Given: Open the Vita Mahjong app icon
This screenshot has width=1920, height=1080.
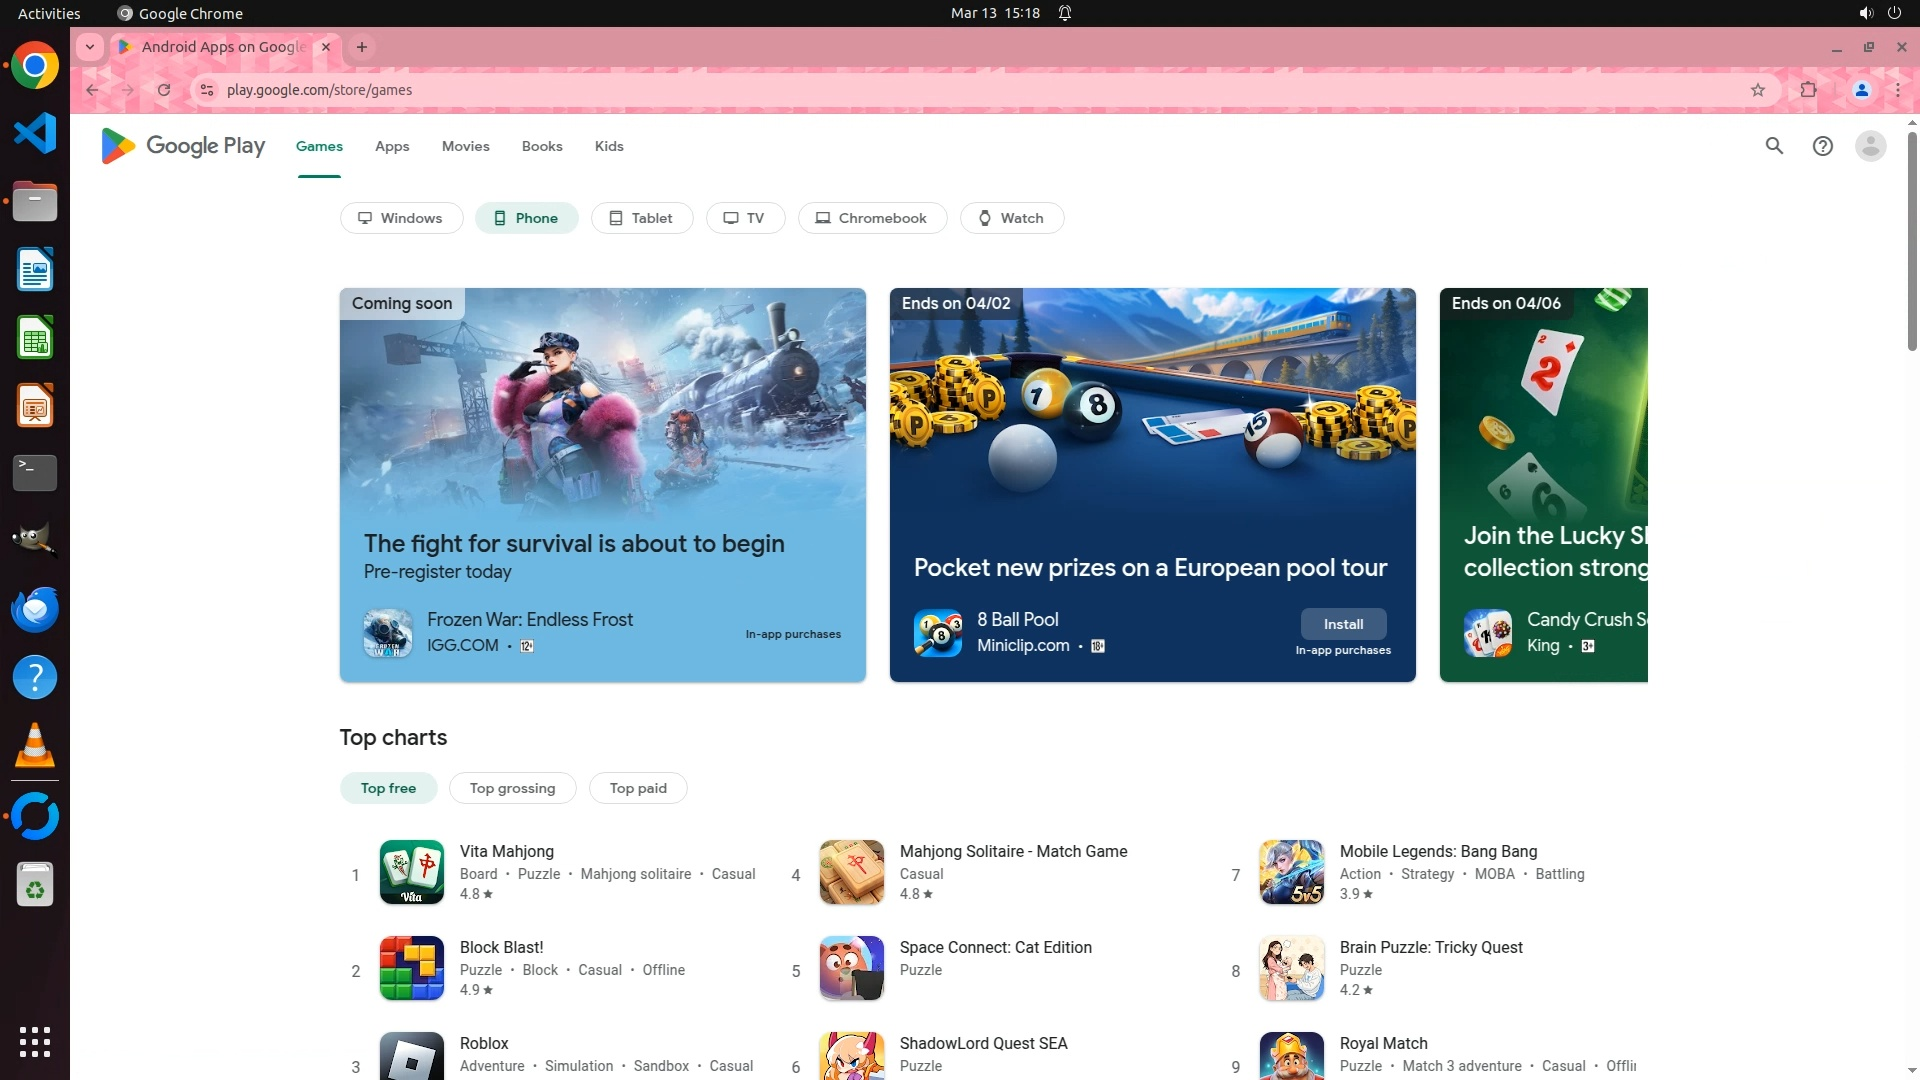Looking at the screenshot, I should pyautogui.click(x=411, y=872).
